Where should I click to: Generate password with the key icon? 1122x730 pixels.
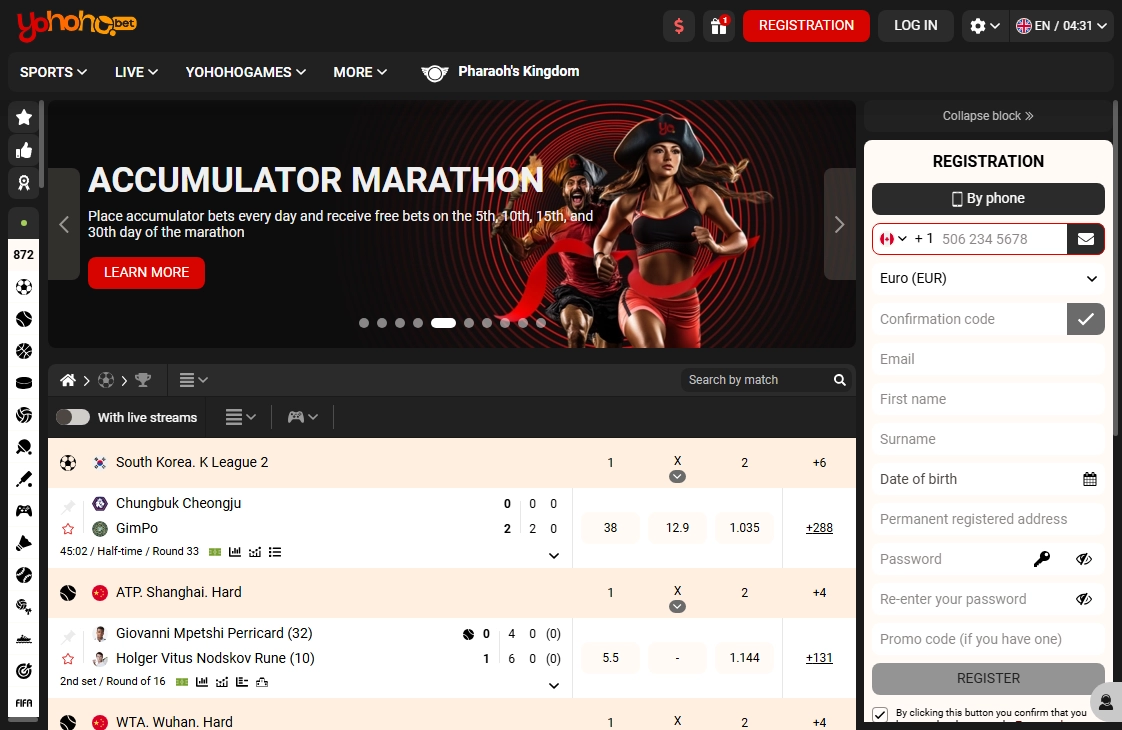[1042, 559]
